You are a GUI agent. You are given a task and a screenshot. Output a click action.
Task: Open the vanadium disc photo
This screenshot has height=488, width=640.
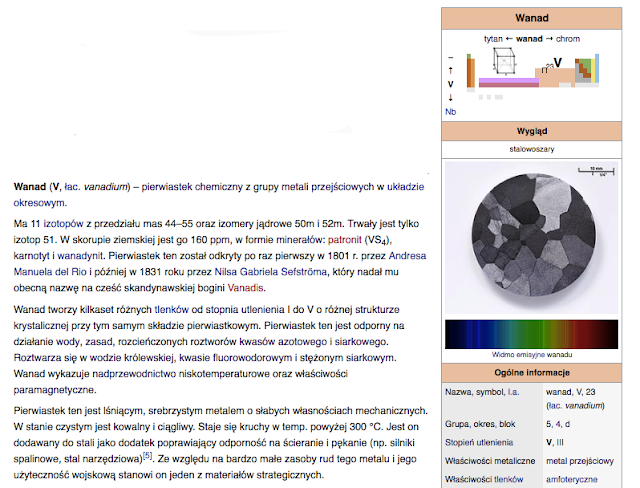pyautogui.click(x=531, y=237)
